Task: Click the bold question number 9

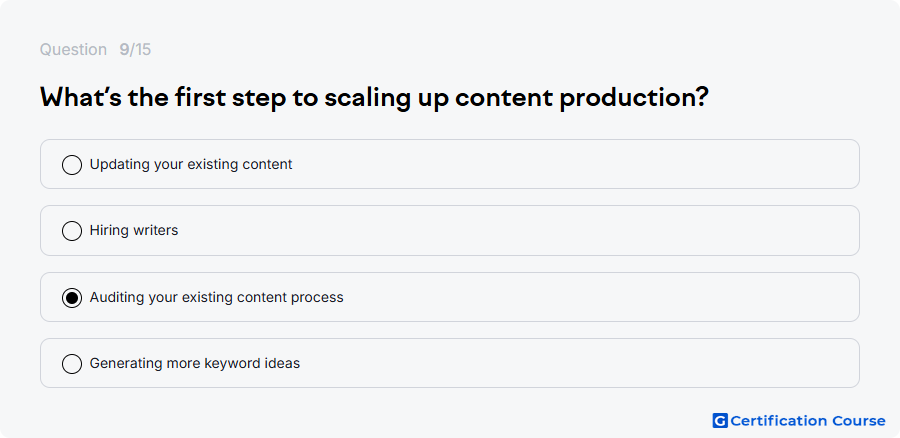Action: tap(124, 49)
